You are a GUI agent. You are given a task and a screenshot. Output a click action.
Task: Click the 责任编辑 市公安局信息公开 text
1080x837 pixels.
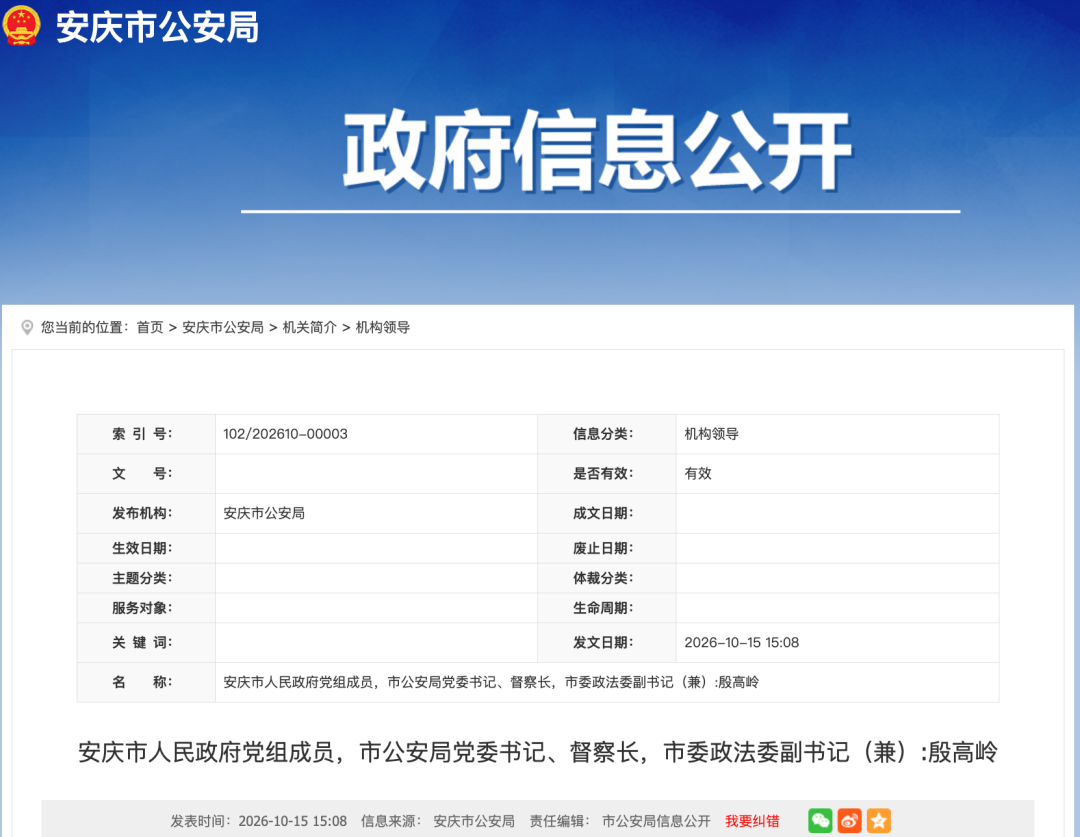[x=620, y=821]
